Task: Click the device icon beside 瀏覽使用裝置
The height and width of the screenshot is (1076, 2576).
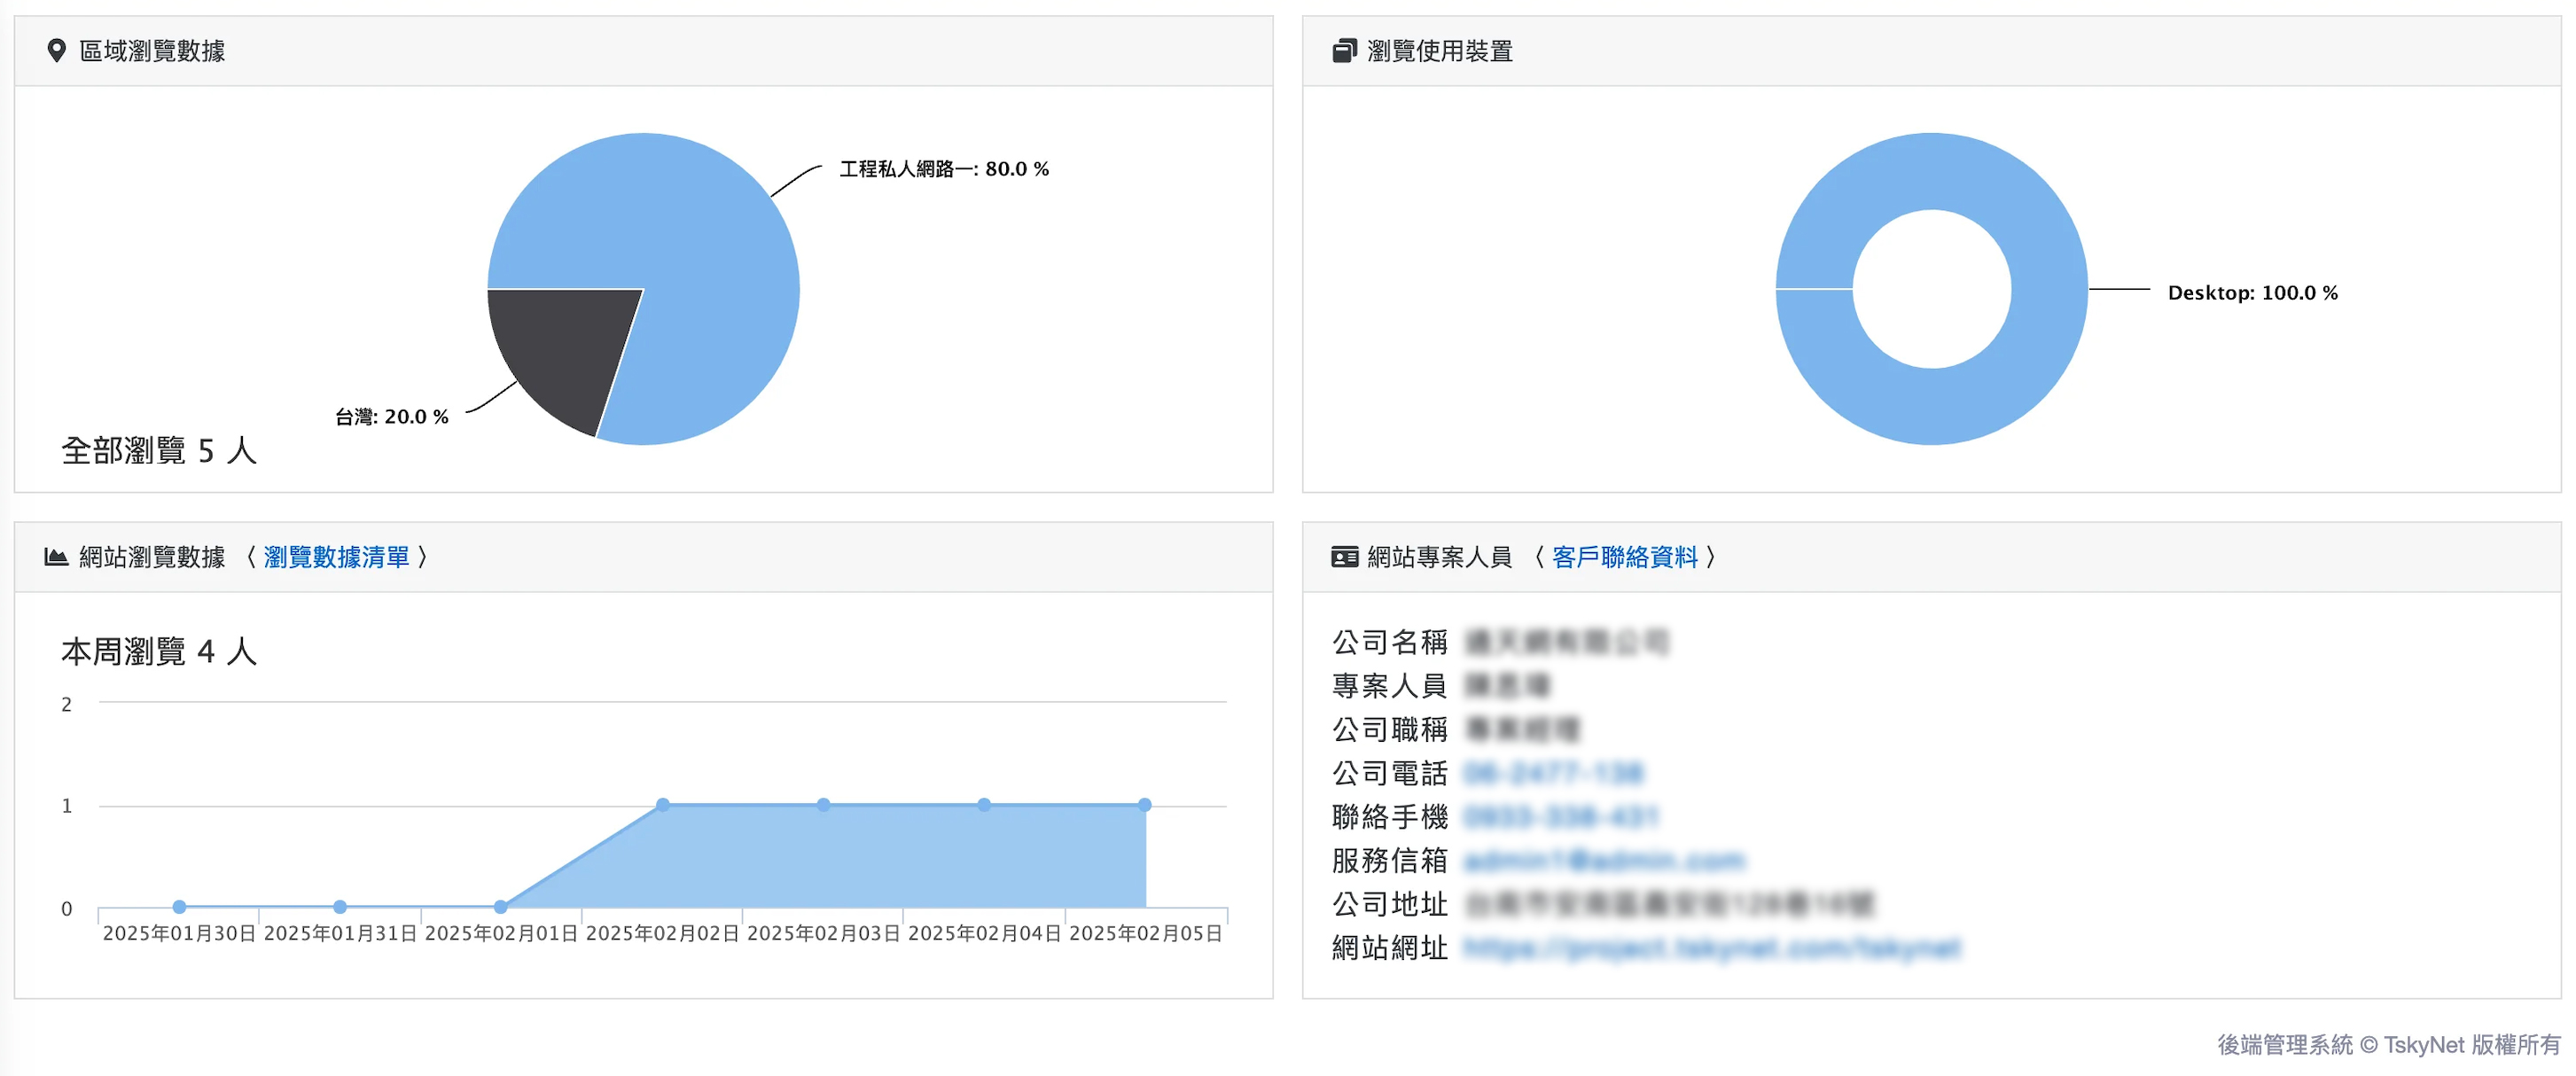Action: click(x=1345, y=51)
